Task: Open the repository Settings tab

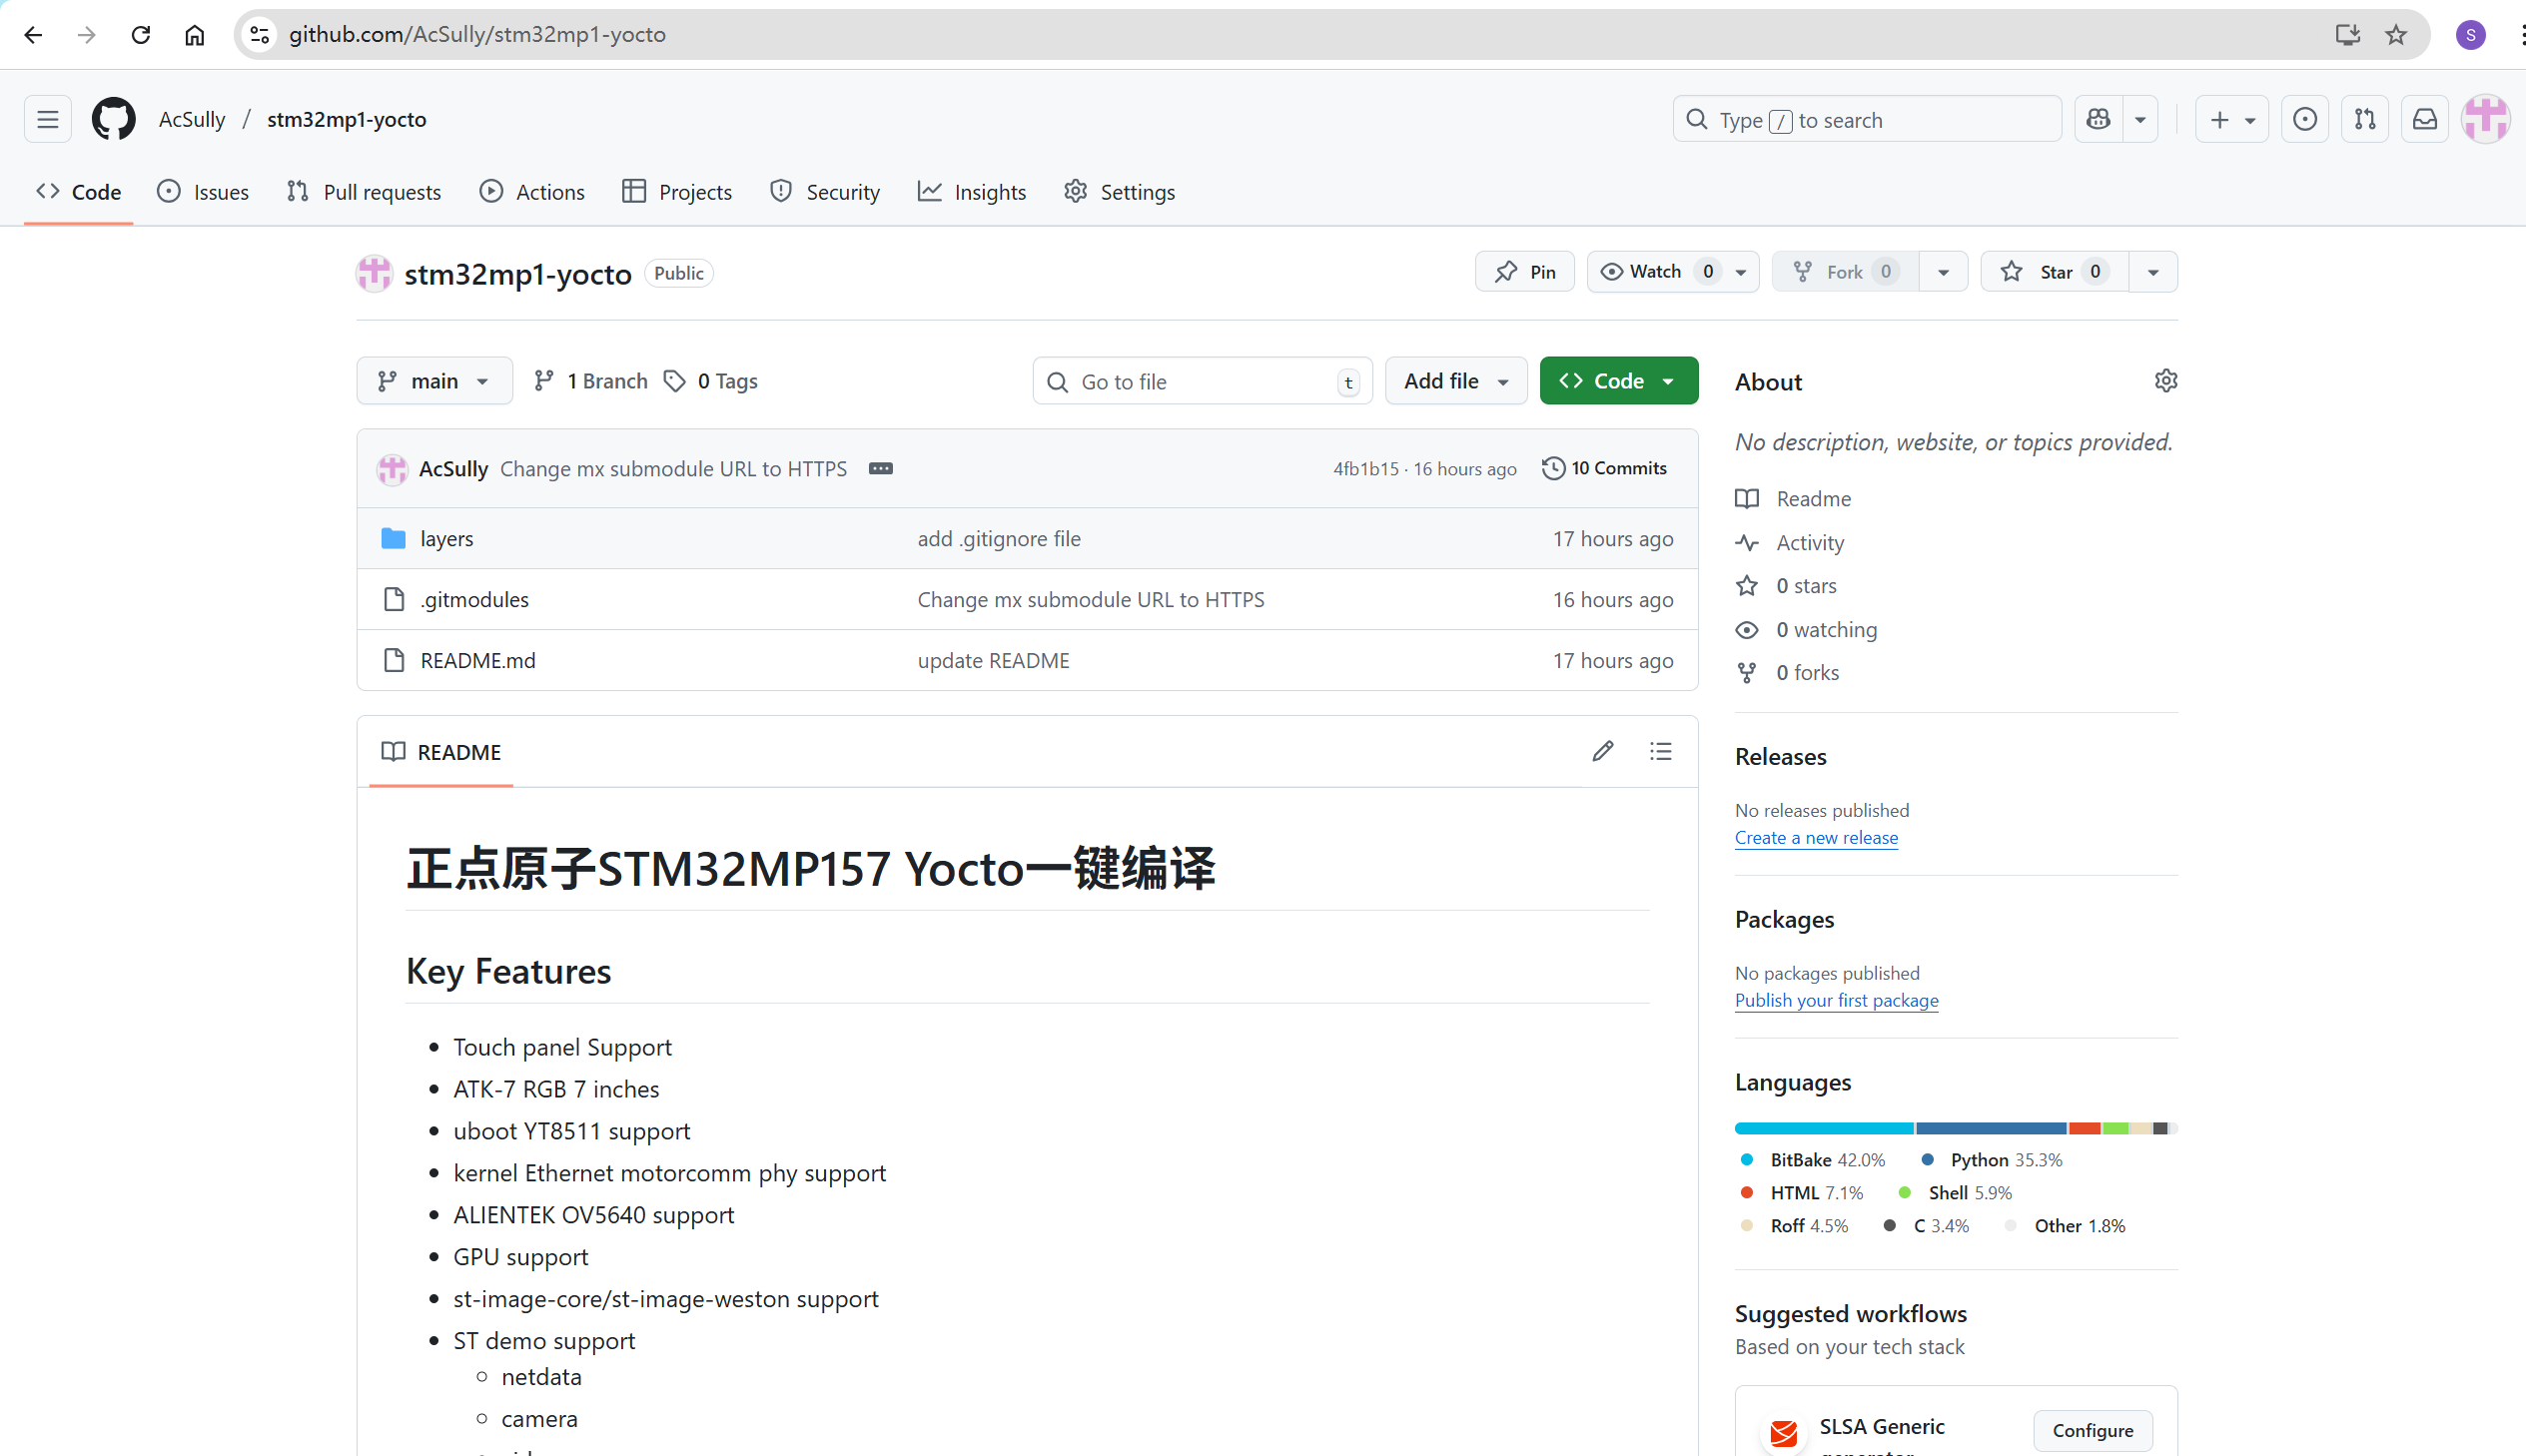Action: [1120, 192]
